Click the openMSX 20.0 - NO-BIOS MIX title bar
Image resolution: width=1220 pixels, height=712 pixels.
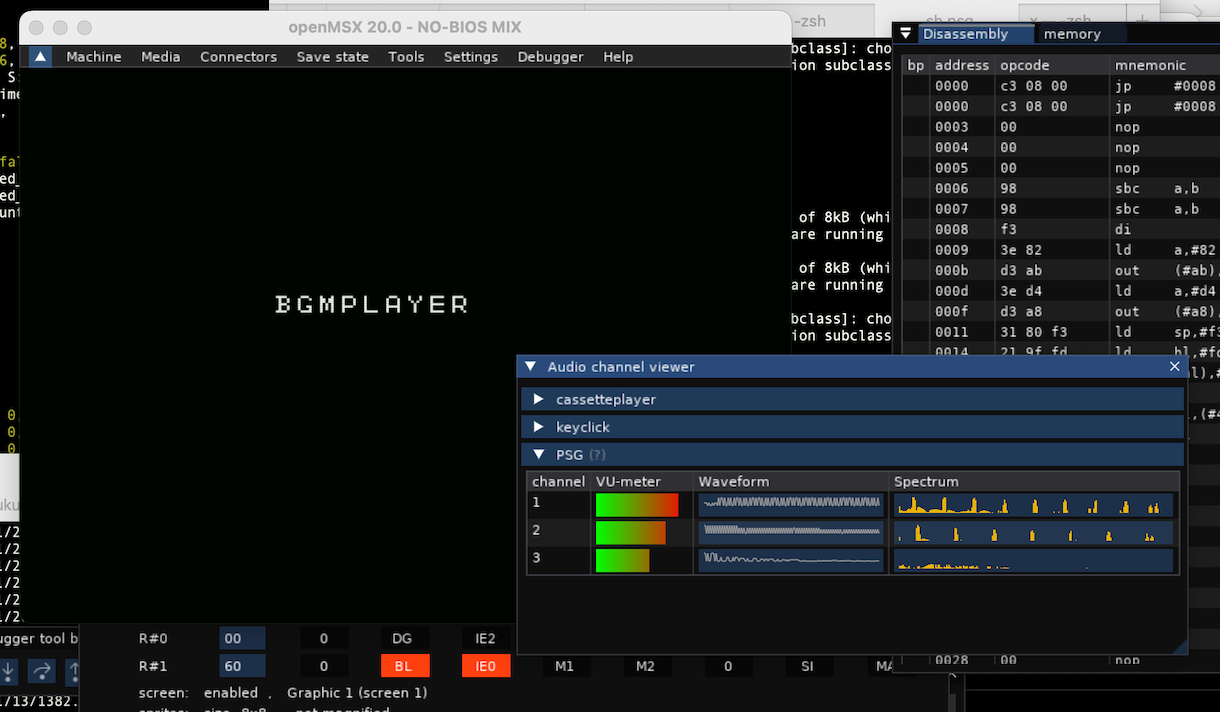(x=404, y=28)
